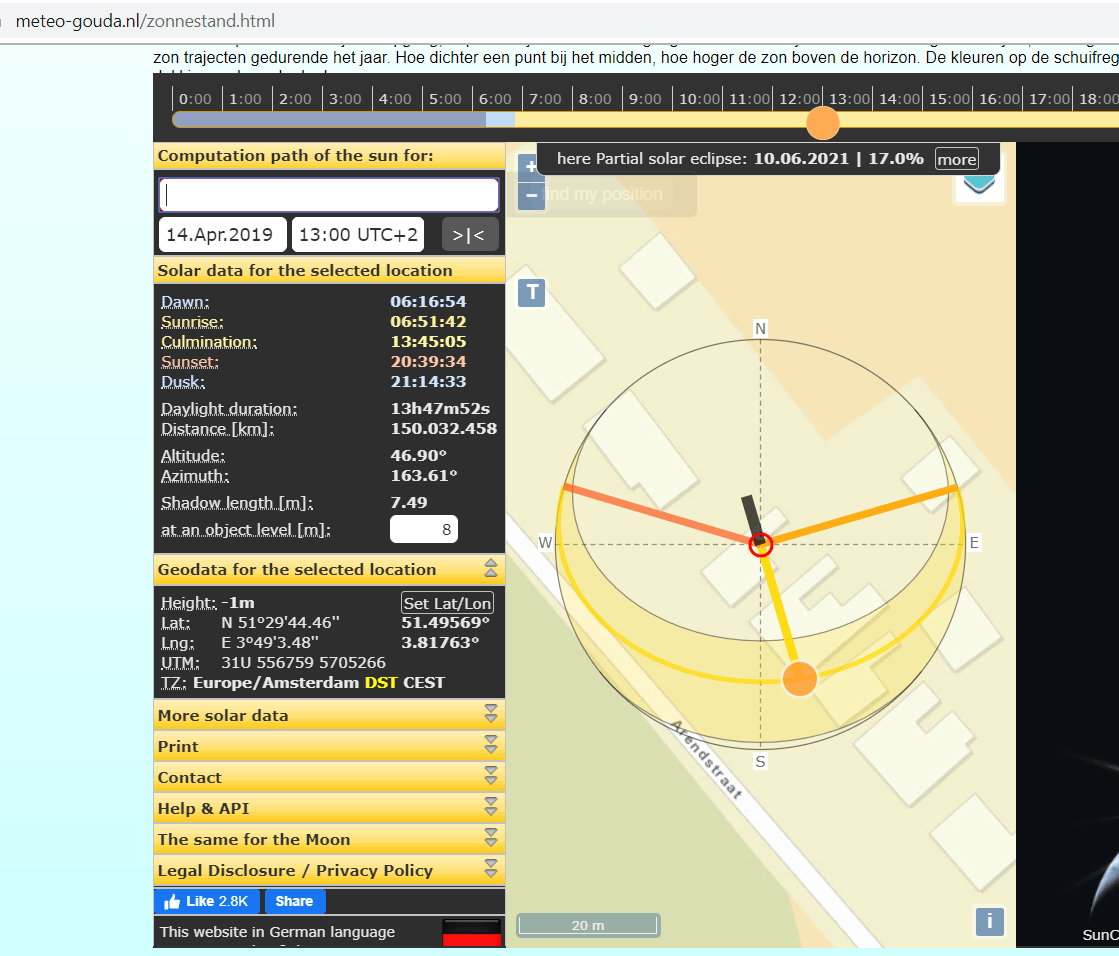Open 'more' eclipse details button
1119x956 pixels.
coord(957,159)
